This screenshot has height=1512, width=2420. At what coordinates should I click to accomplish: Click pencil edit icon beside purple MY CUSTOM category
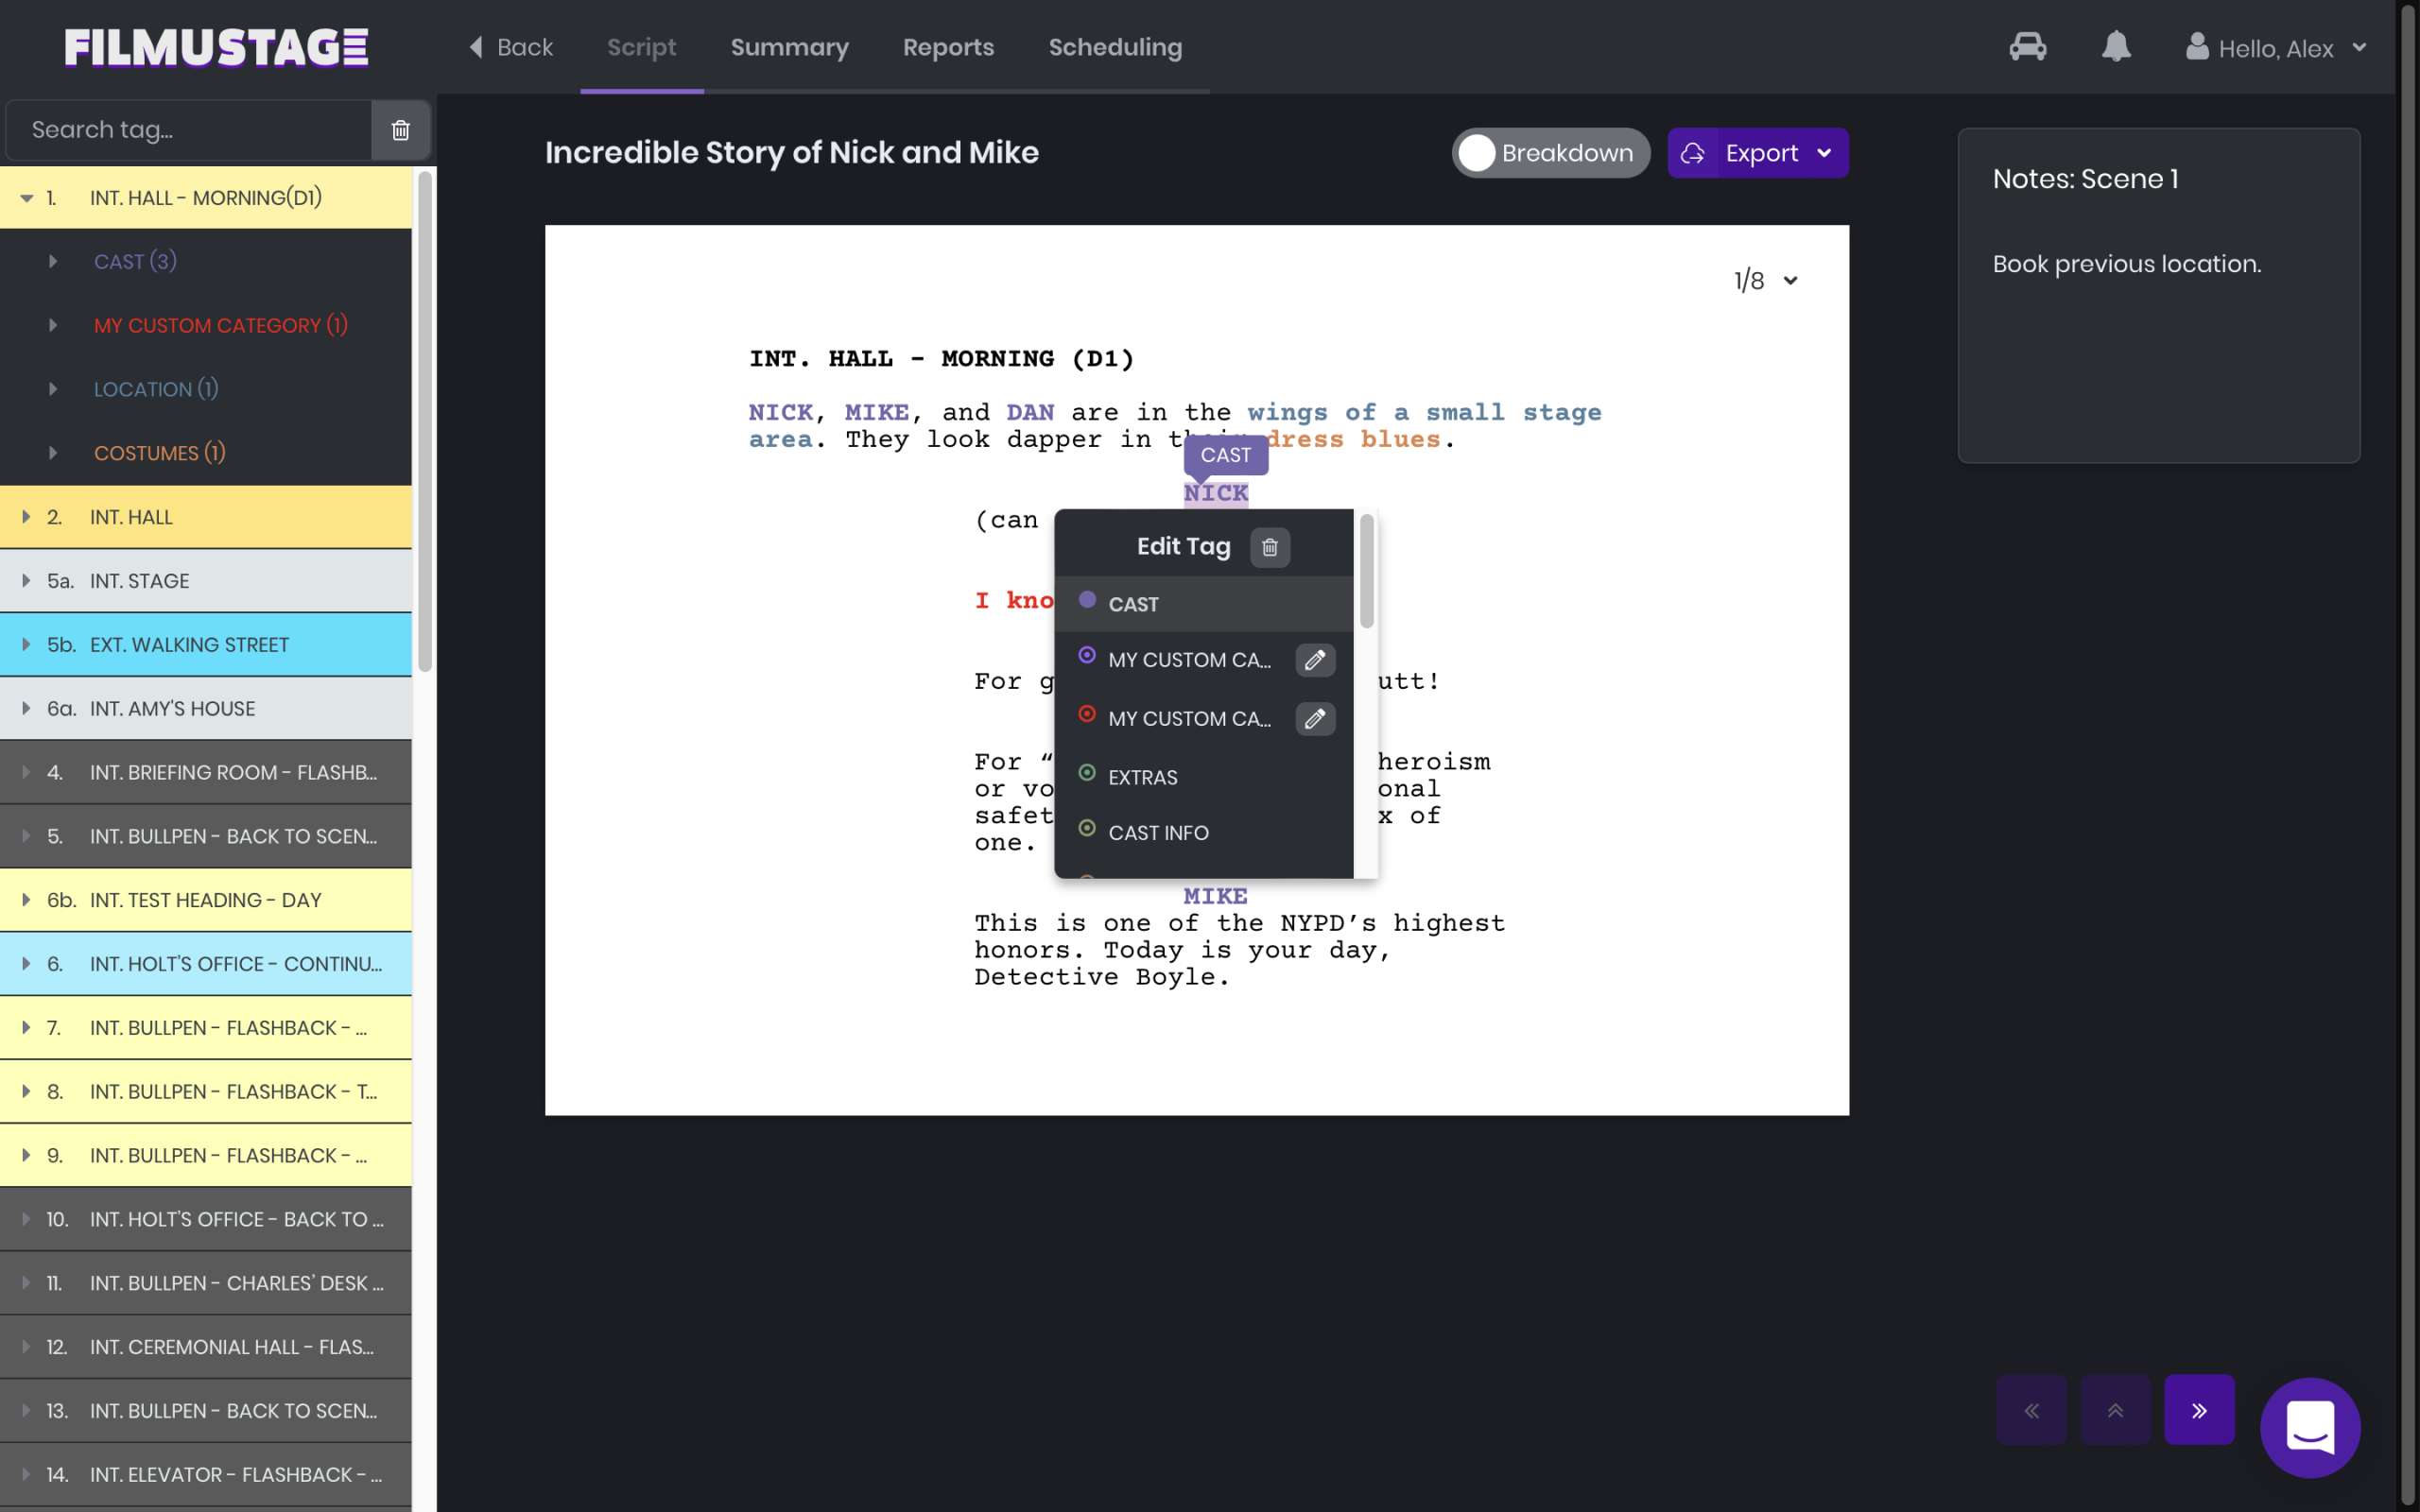[x=1315, y=659]
